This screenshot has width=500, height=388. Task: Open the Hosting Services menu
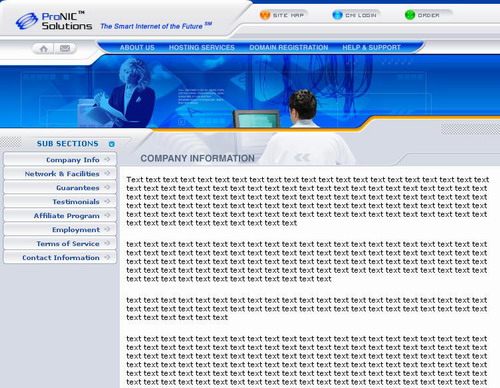click(202, 48)
